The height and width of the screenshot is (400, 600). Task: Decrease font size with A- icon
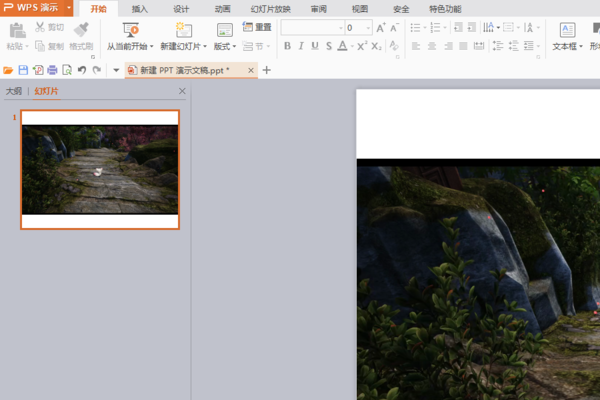394,28
